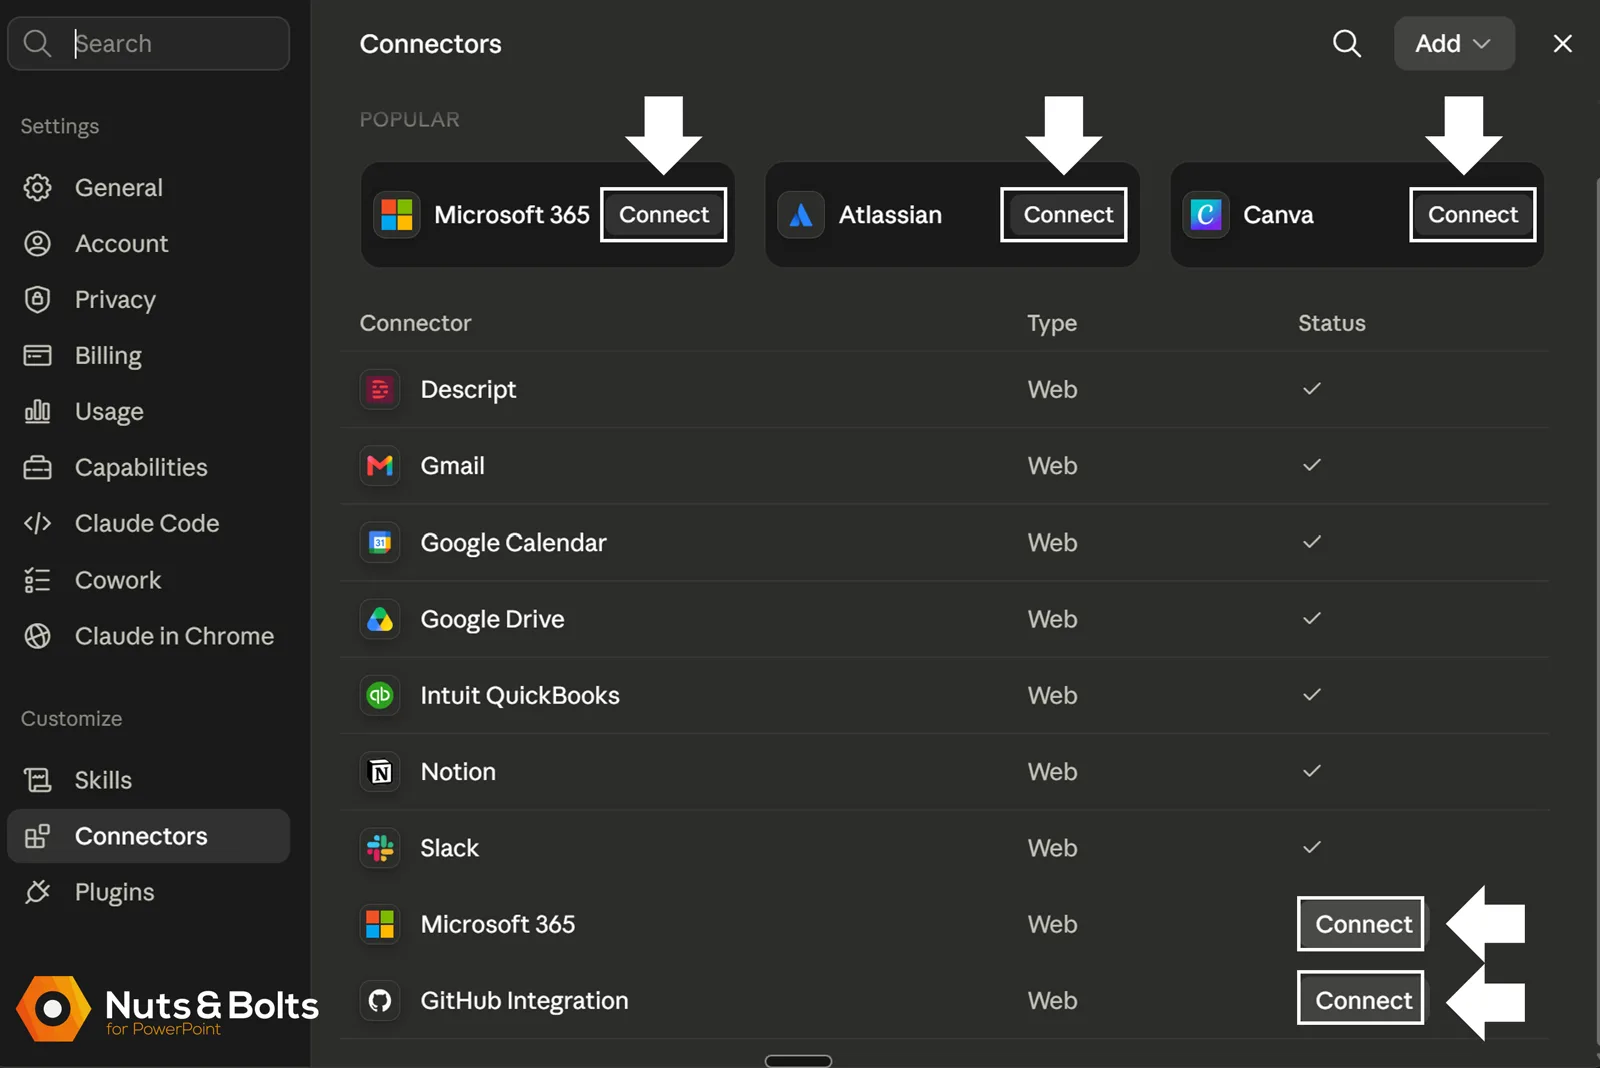Open Cowork settings label
This screenshot has height=1068, width=1600.
118,580
